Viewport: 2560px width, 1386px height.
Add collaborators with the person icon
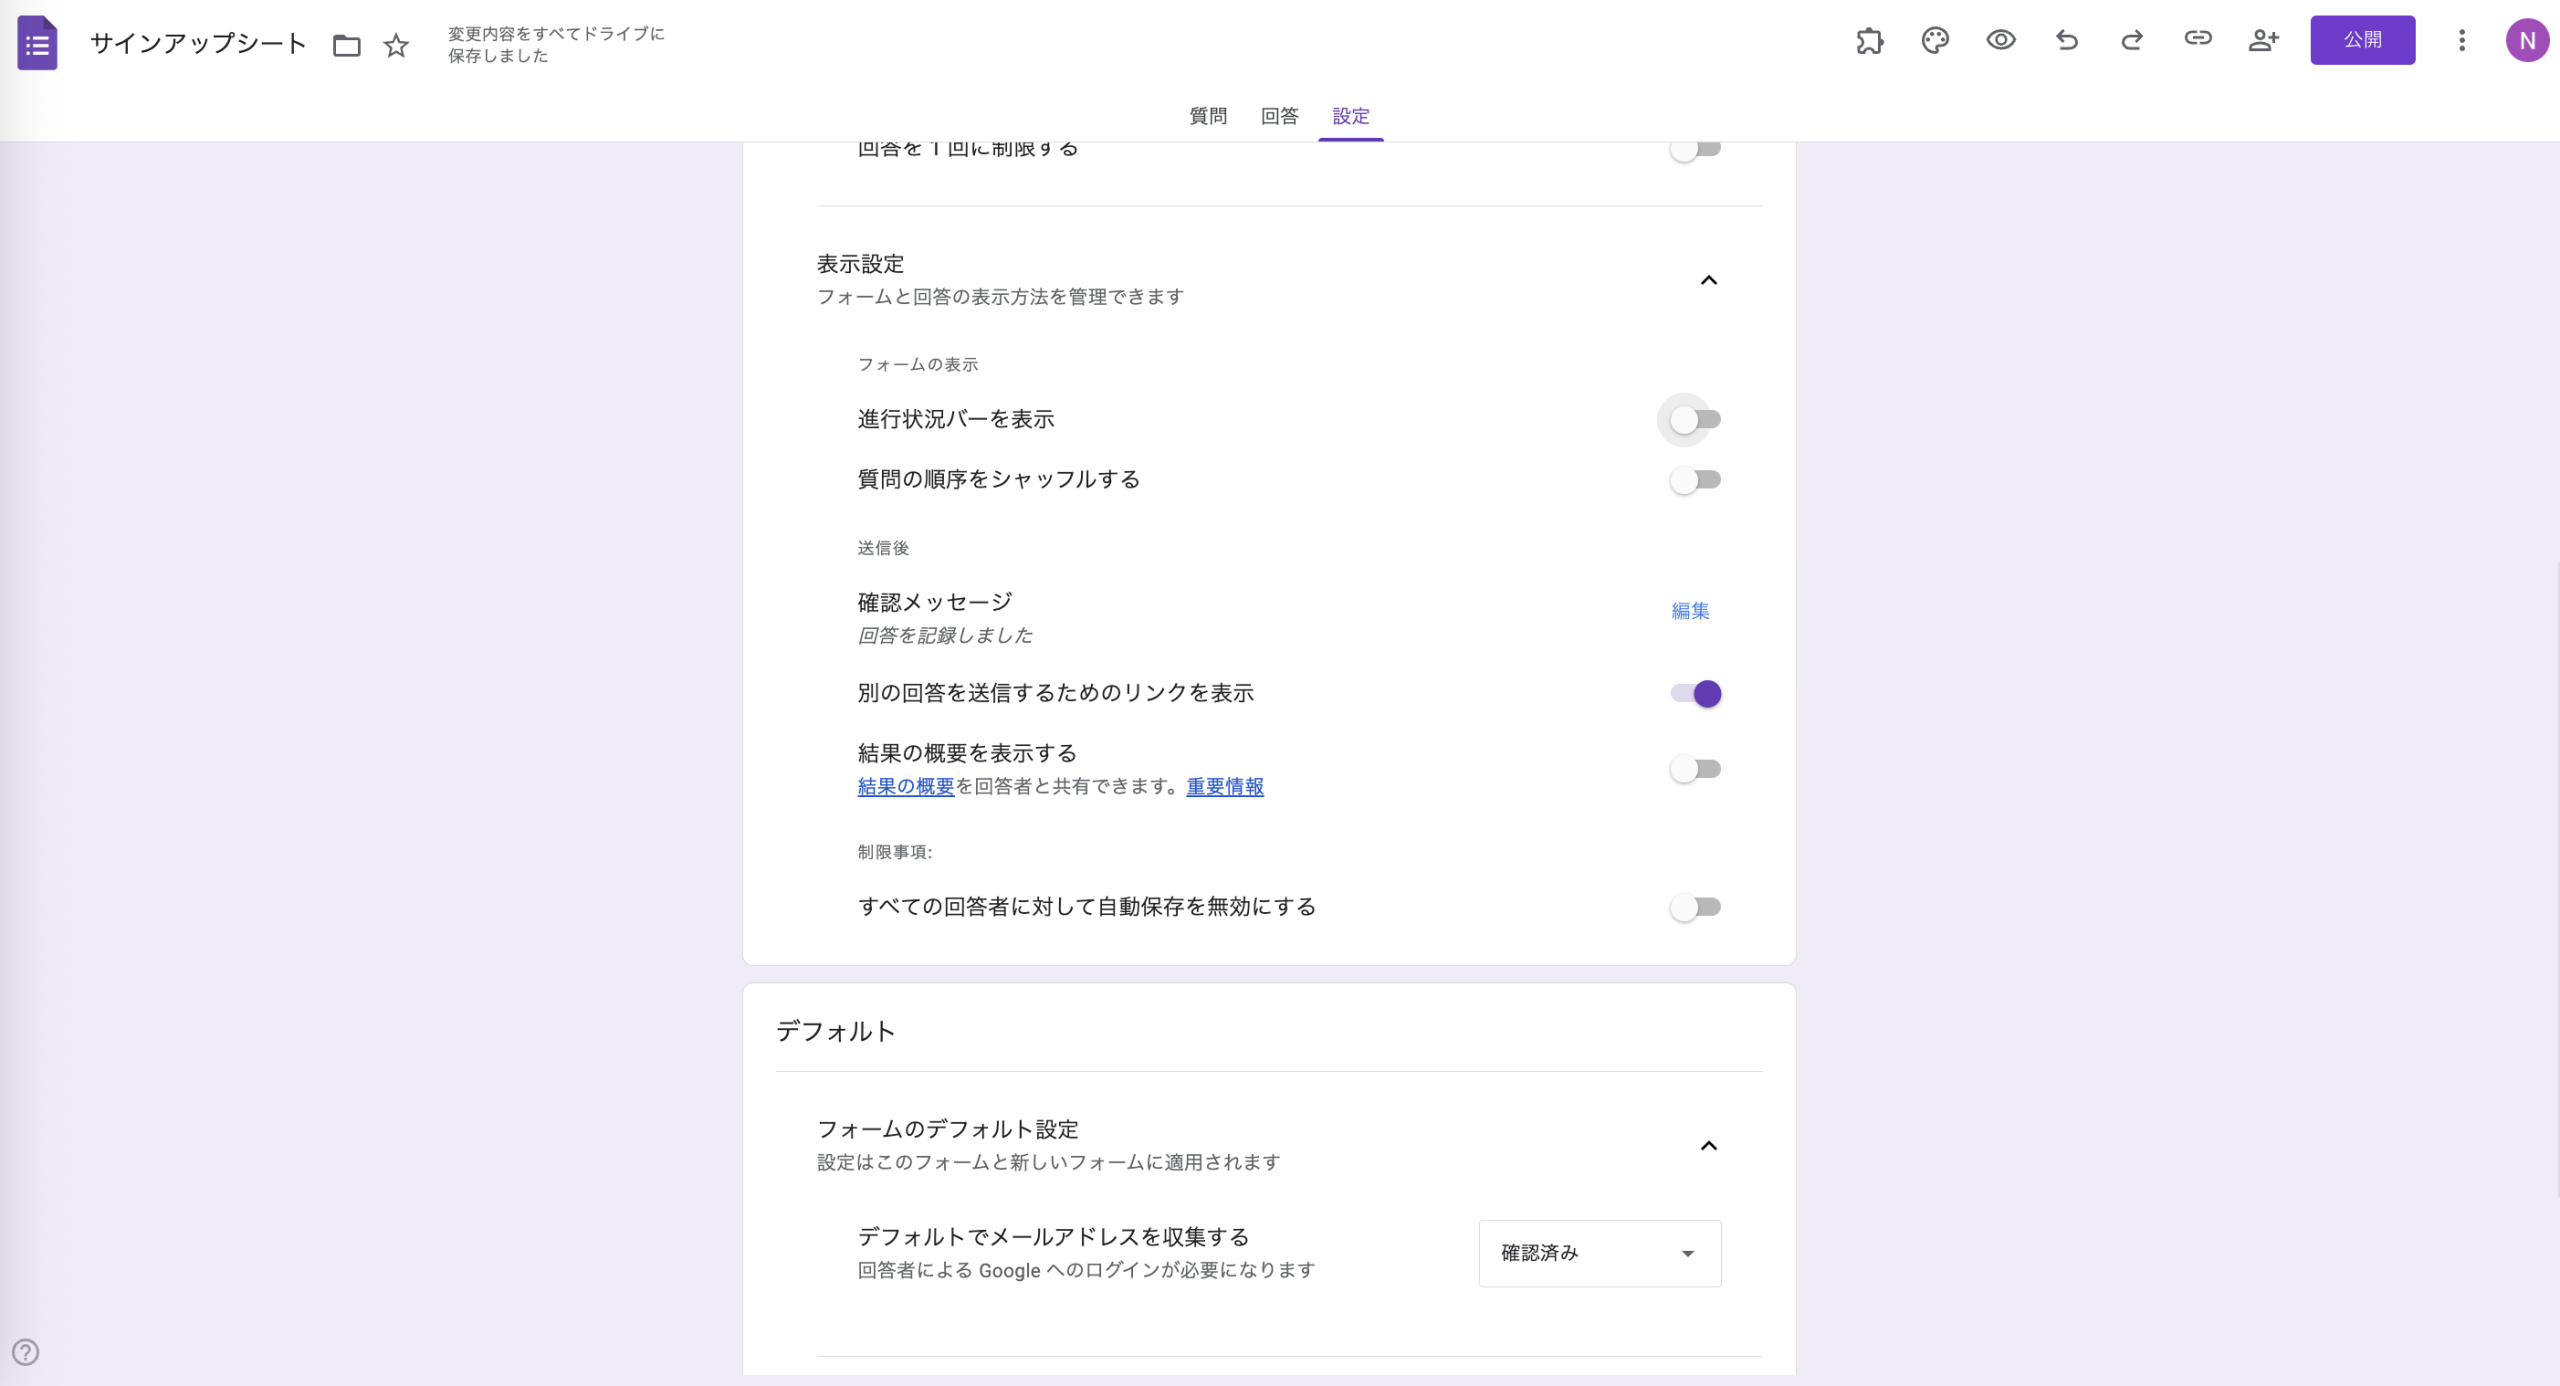tap(2264, 40)
